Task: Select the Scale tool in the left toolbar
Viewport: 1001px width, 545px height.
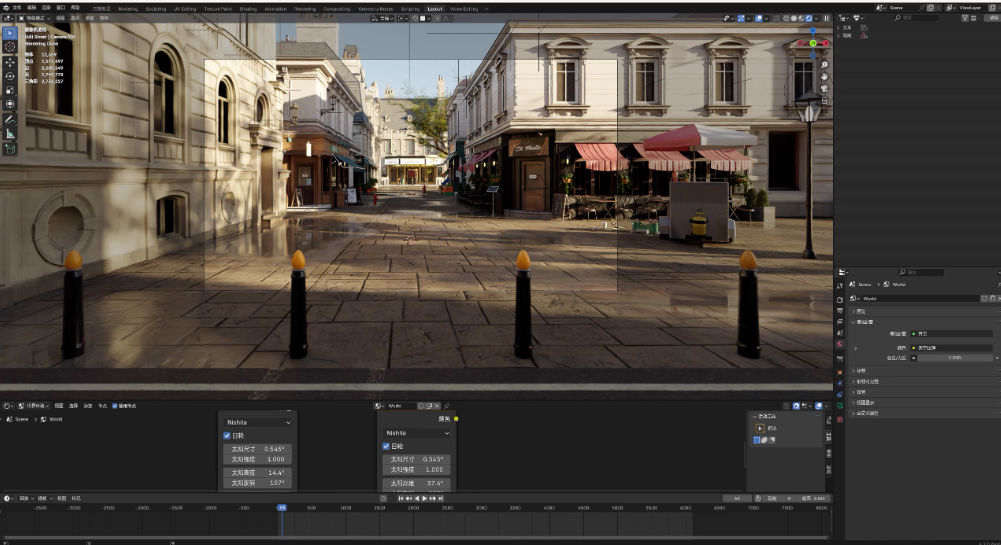Action: (10, 90)
